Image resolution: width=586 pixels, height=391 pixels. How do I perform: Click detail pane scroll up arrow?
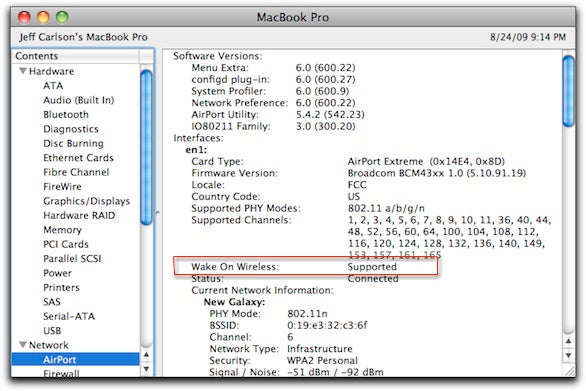click(x=568, y=341)
